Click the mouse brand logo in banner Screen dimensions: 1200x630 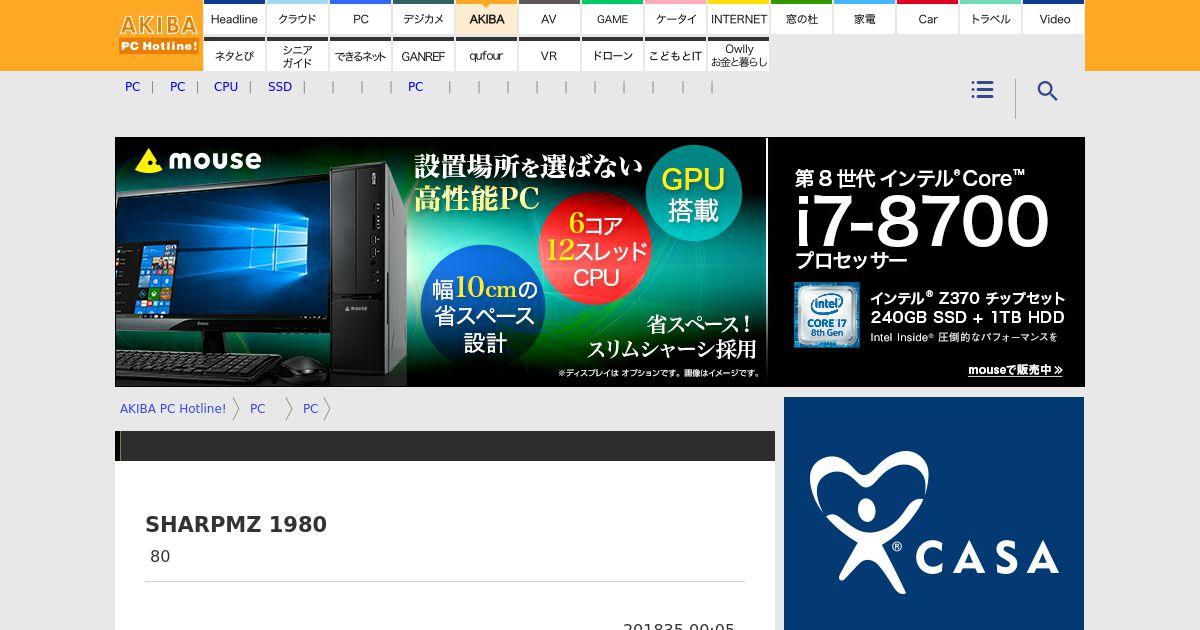[x=199, y=160]
